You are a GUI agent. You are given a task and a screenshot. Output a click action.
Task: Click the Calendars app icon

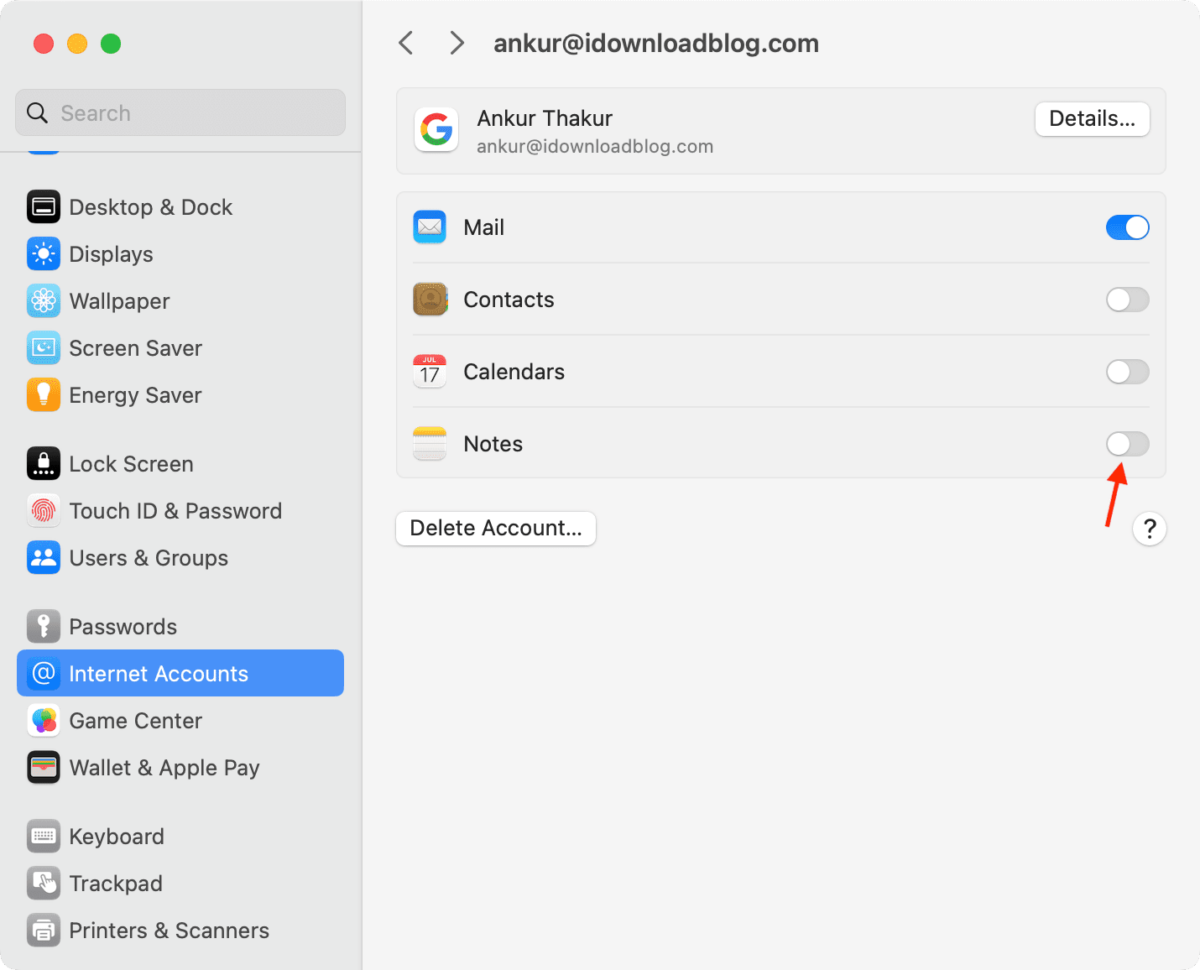430,371
